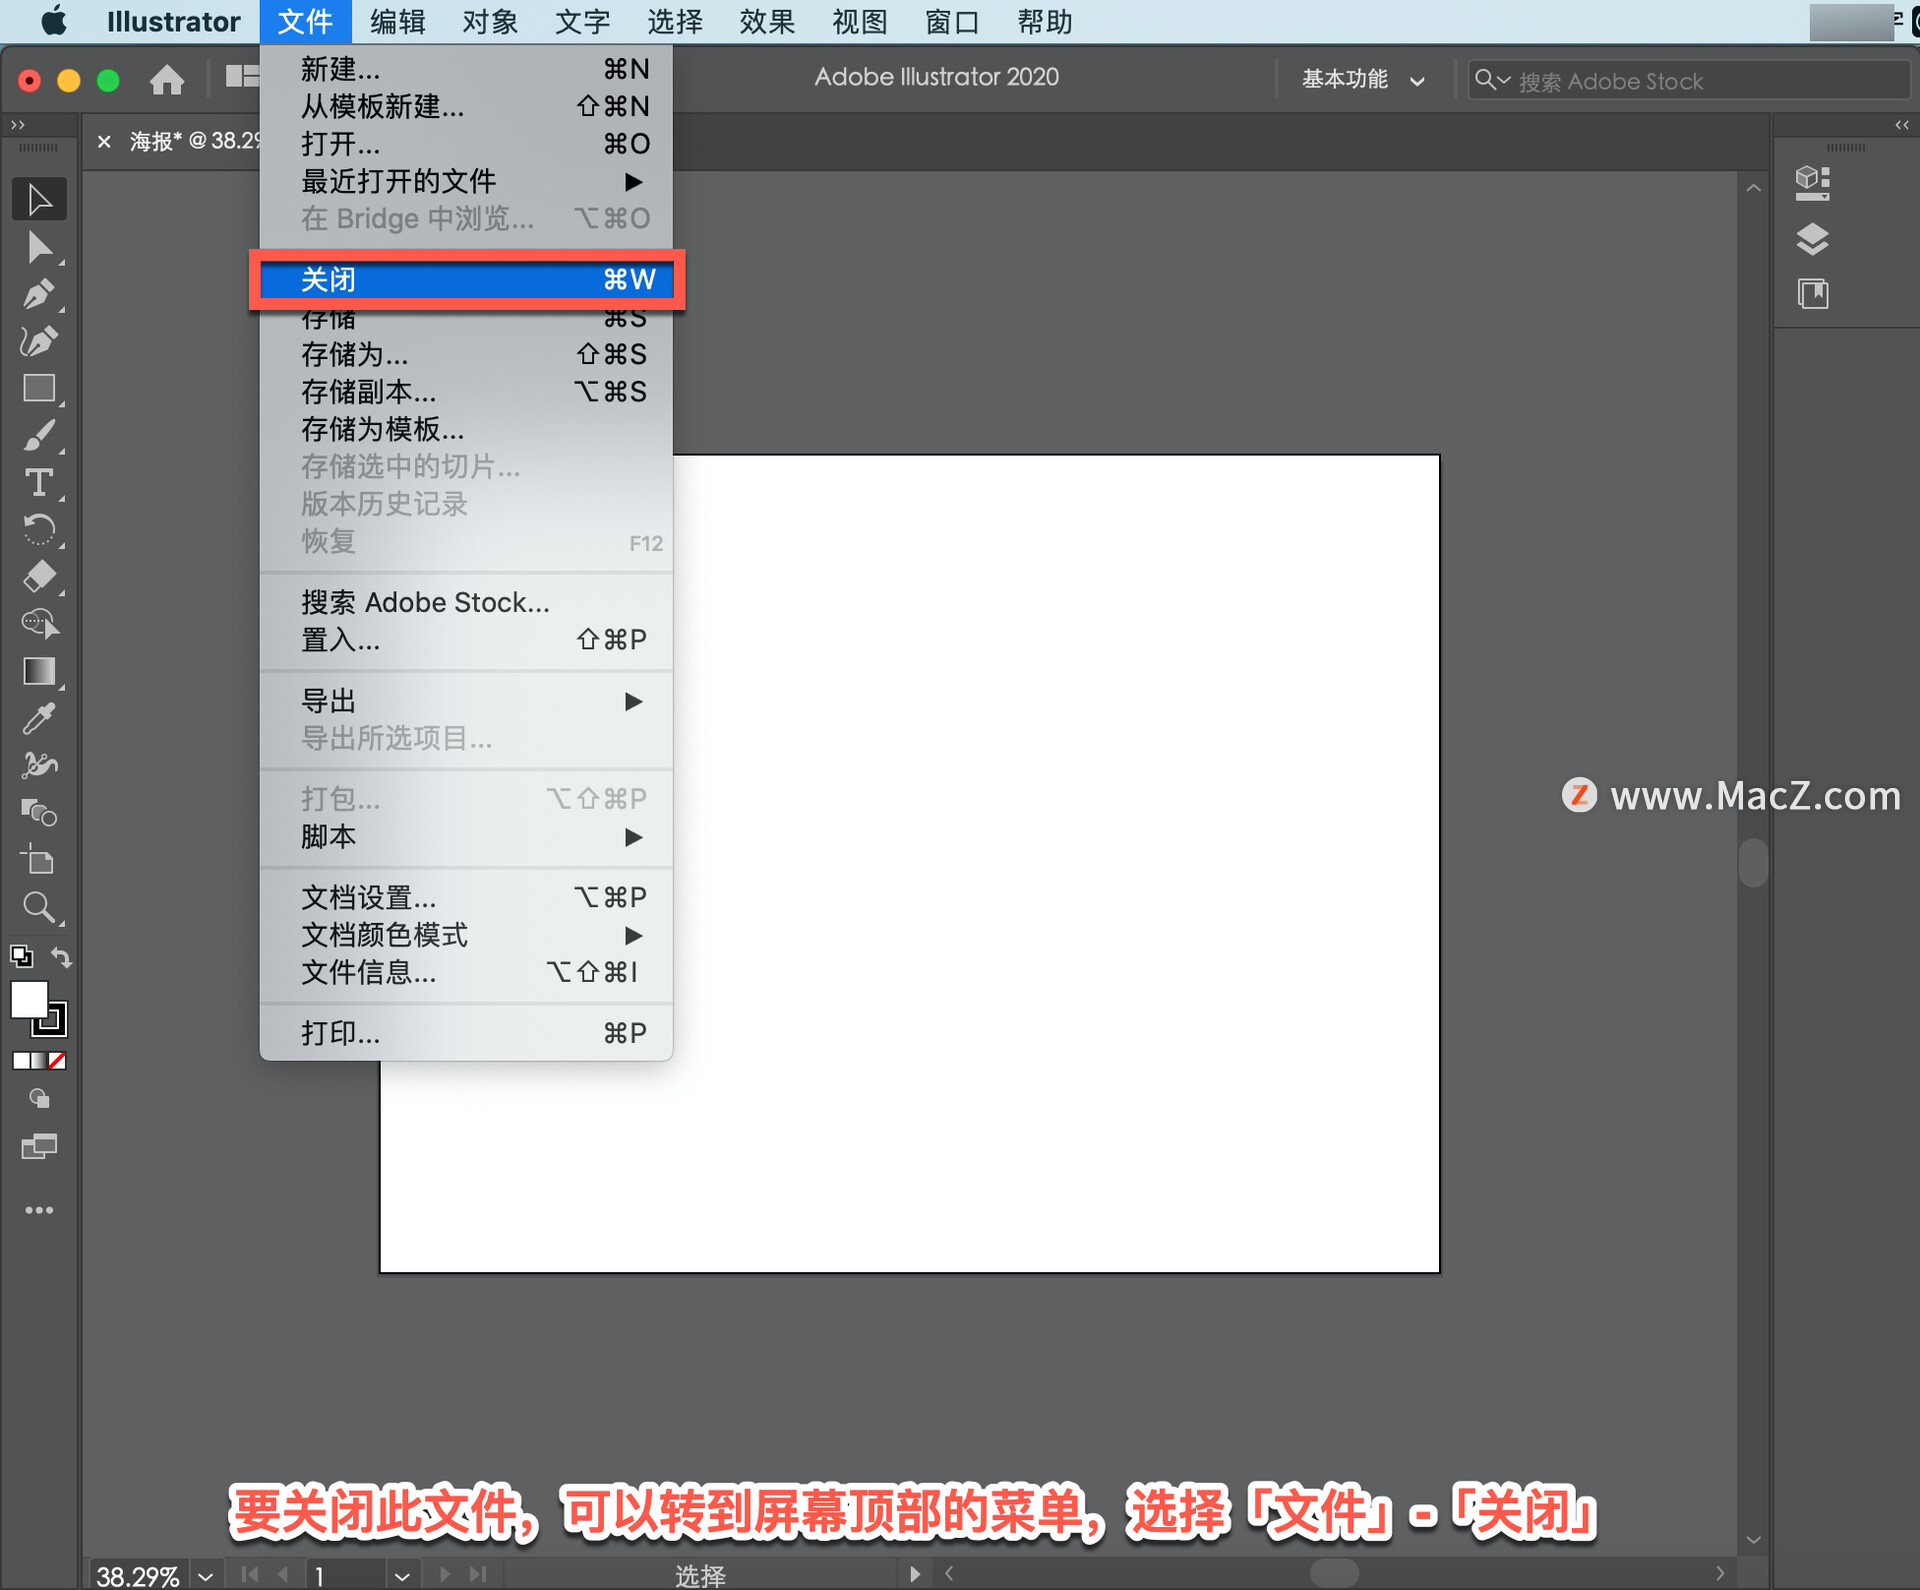Open the Layers panel icon
The image size is (1920, 1590).
(x=1812, y=239)
